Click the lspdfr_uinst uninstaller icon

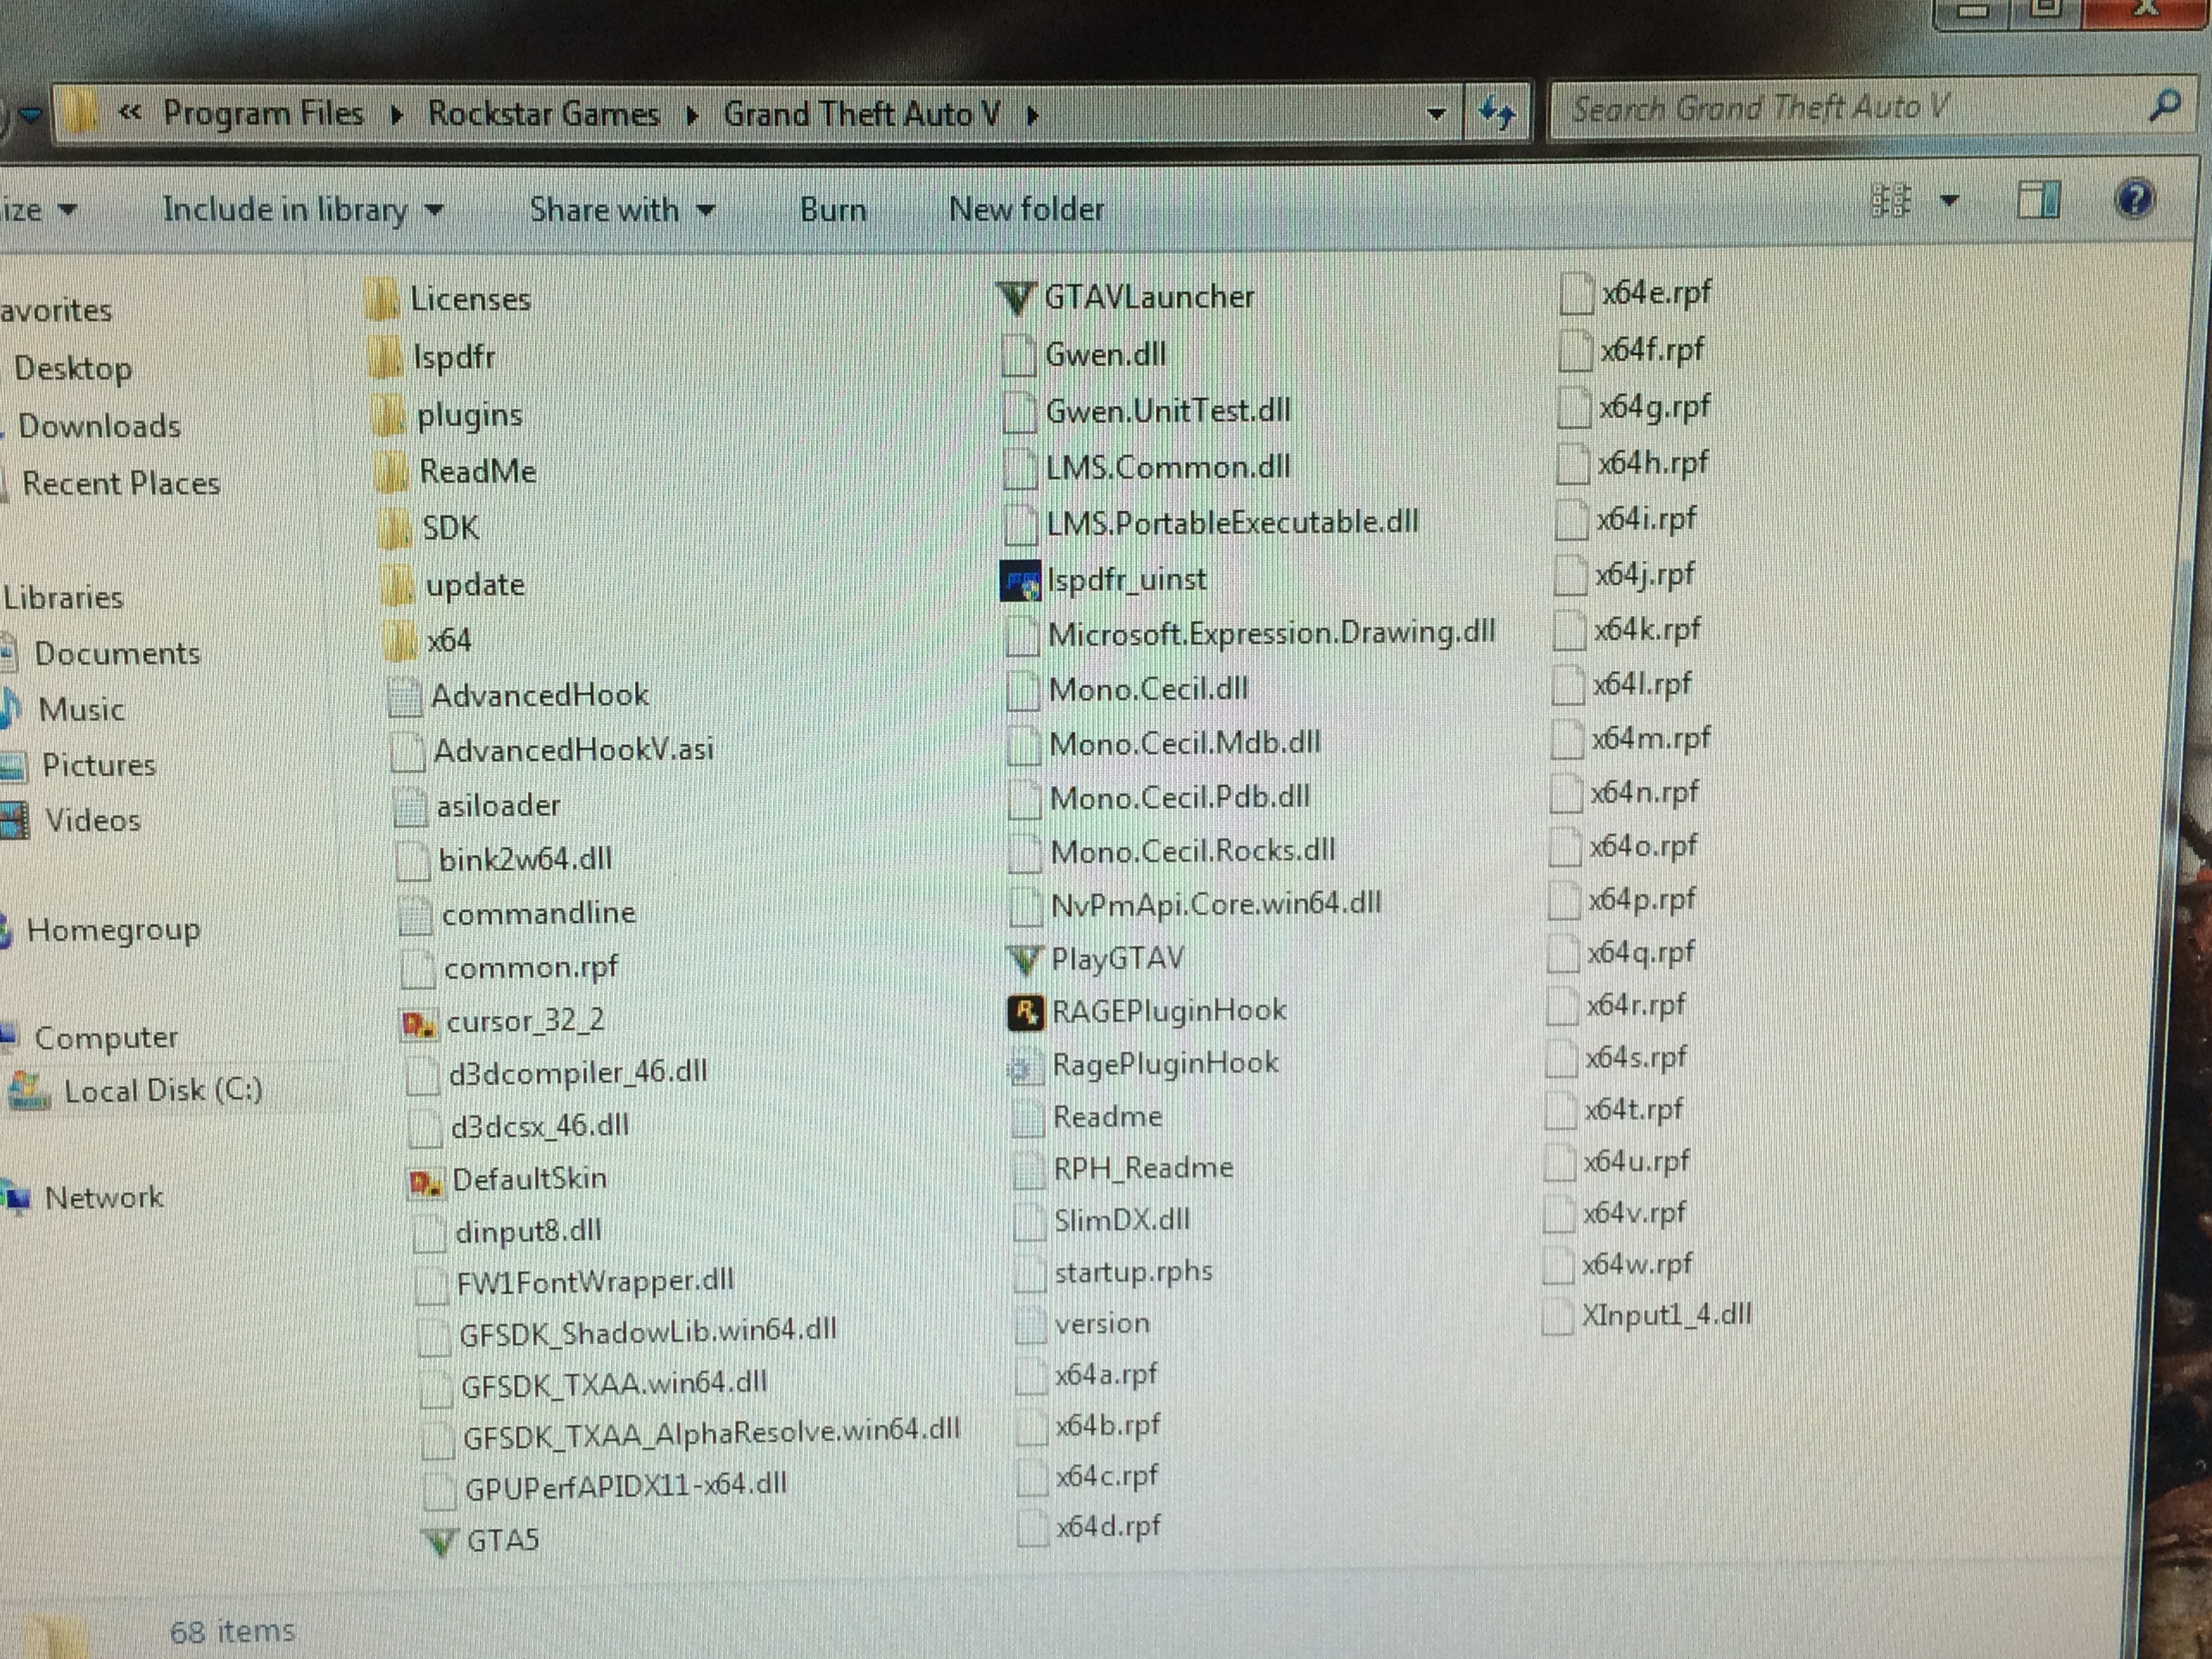[x=1020, y=581]
